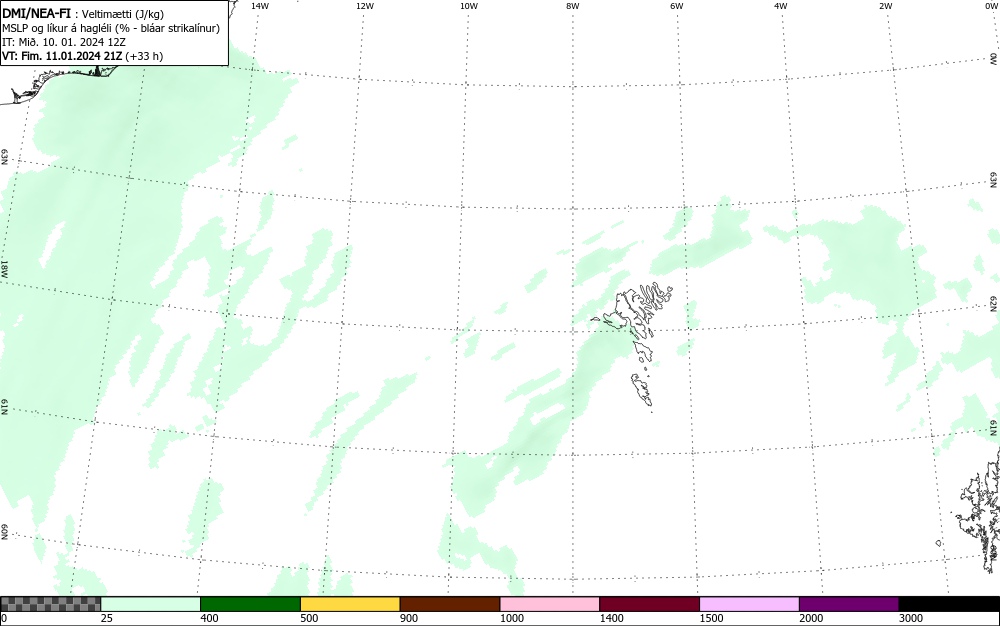
Task: Click legend value "1400"
Action: coord(612,618)
